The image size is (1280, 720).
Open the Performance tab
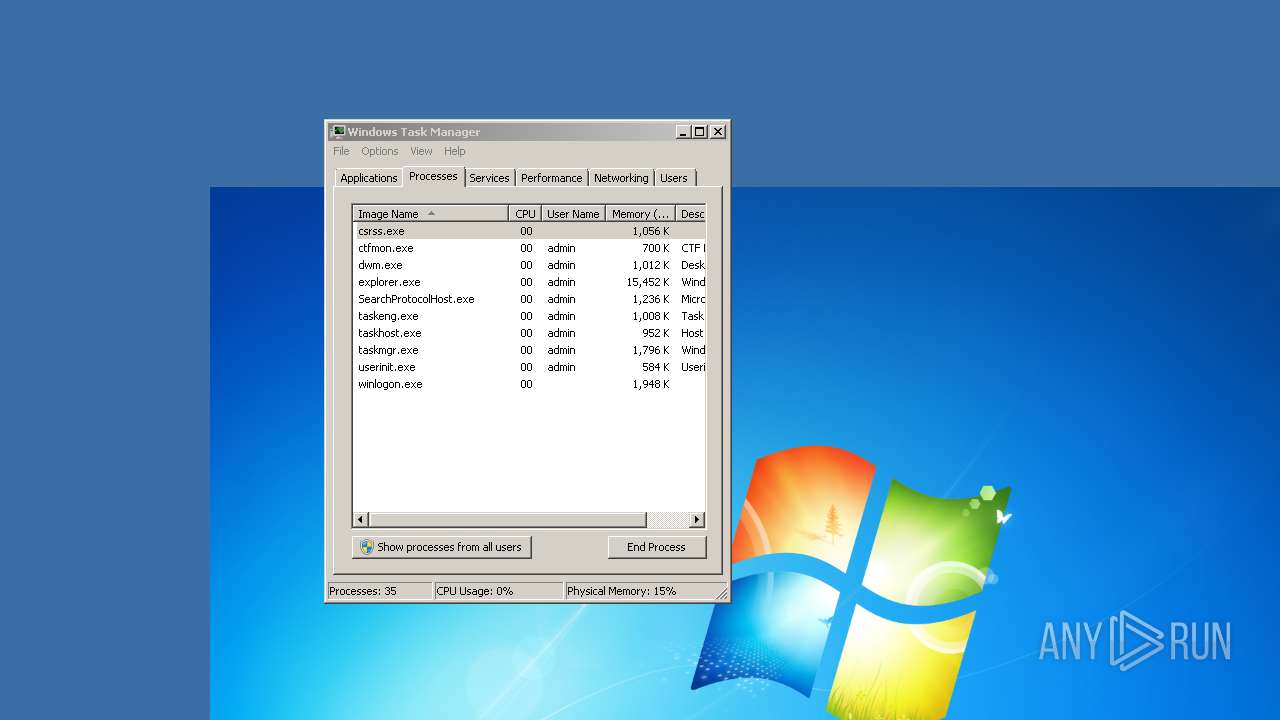(x=551, y=178)
